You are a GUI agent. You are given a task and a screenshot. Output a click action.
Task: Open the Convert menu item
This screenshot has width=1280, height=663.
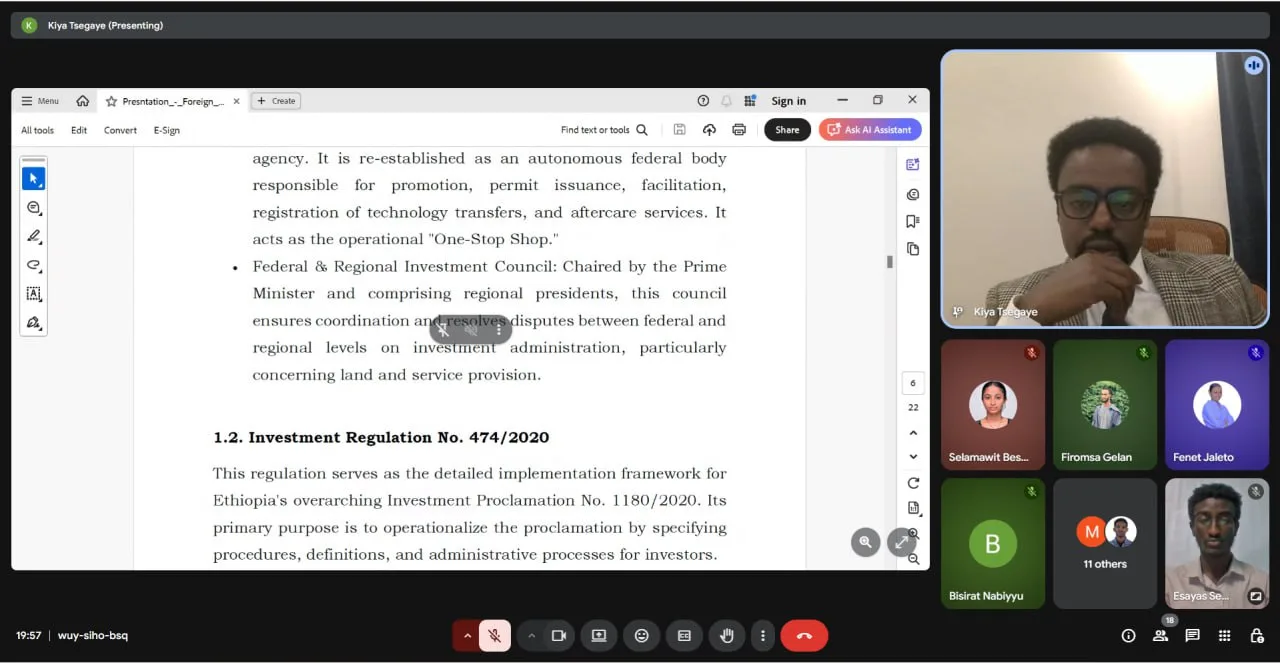[x=120, y=130]
